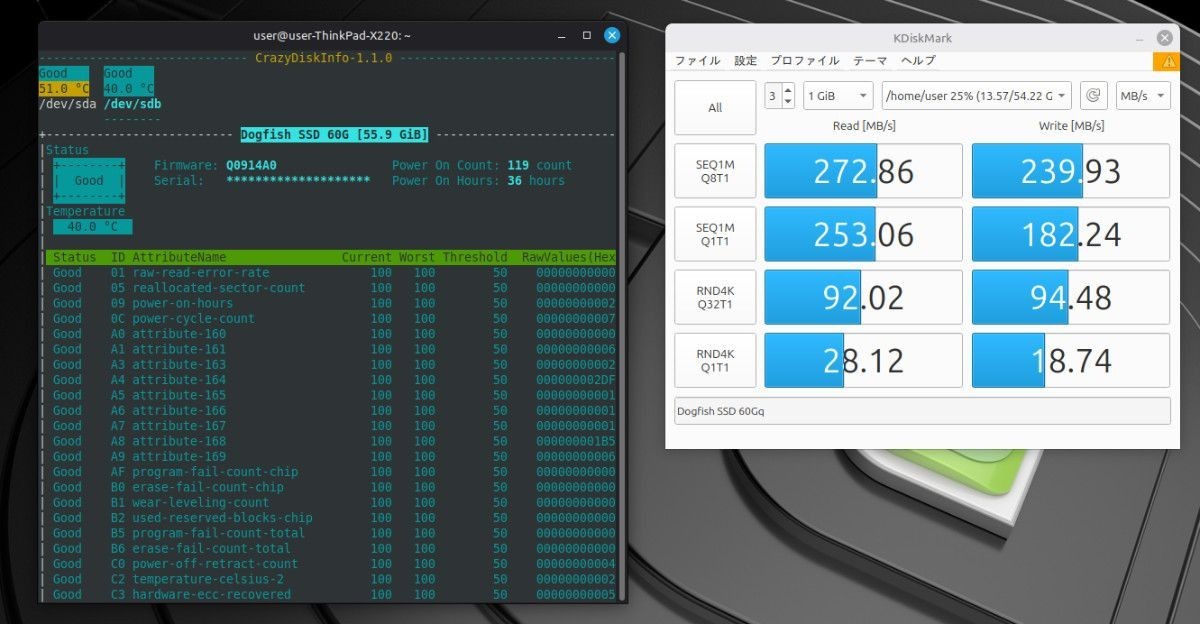The width and height of the screenshot is (1200, 624).
Task: Click the hardware-ecc-recovered row
Action: pos(331,594)
